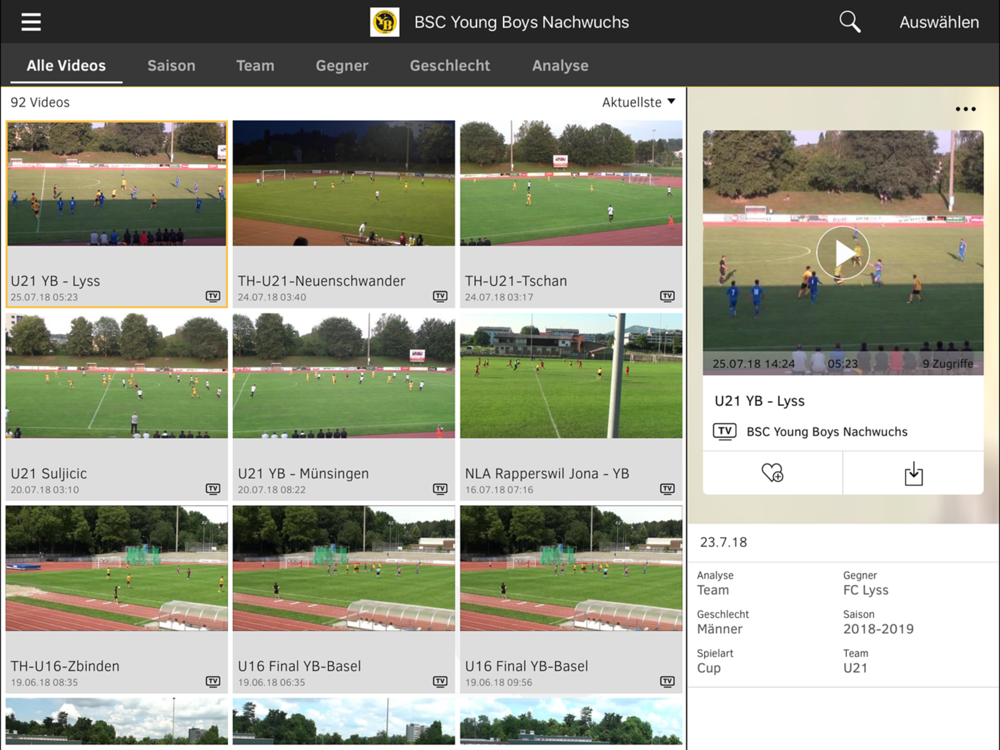Click the Geschlecht value Männer
Image resolution: width=1000 pixels, height=750 pixels.
point(719,629)
